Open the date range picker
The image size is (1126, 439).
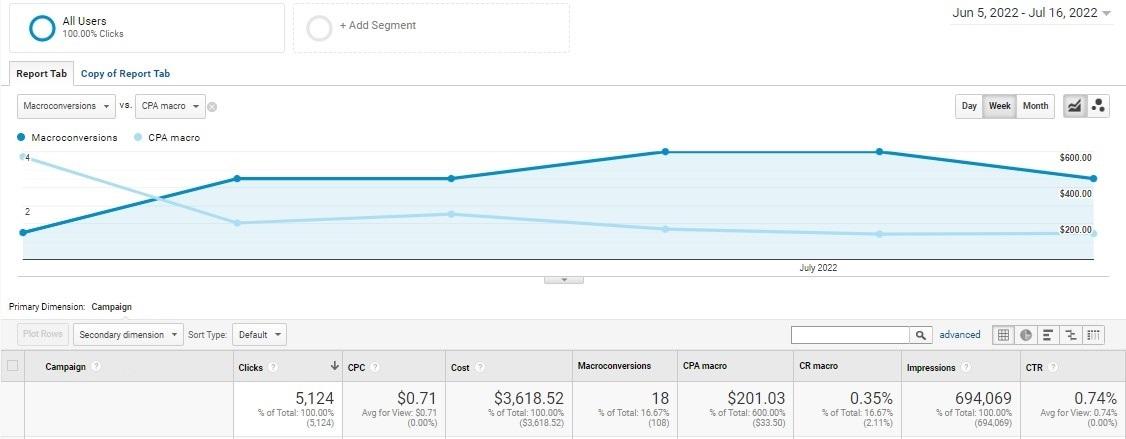coord(1034,13)
